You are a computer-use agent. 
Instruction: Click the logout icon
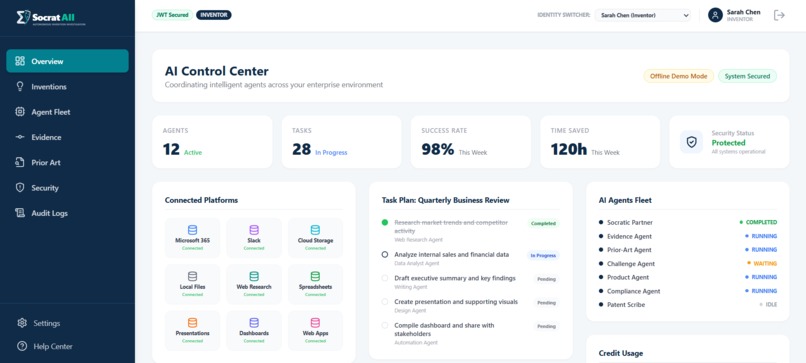point(779,15)
